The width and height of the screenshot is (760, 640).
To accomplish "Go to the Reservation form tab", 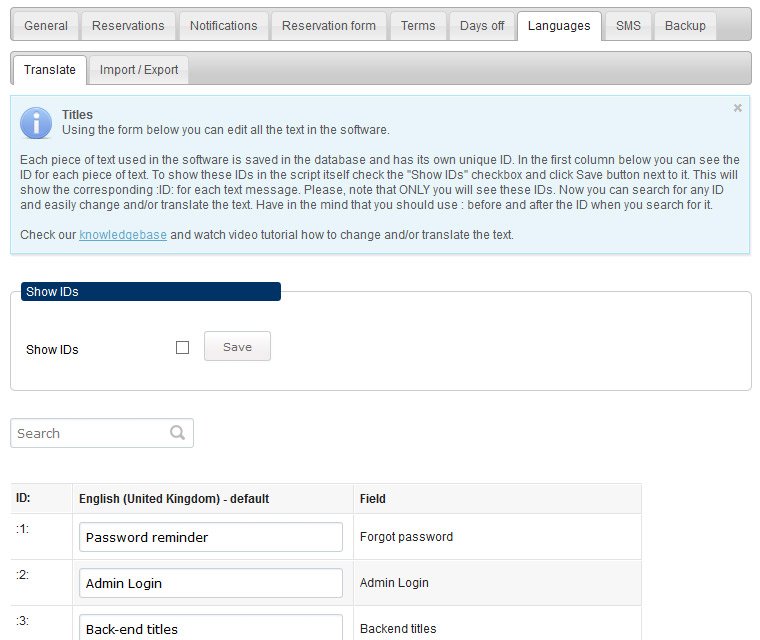I will tap(329, 26).
